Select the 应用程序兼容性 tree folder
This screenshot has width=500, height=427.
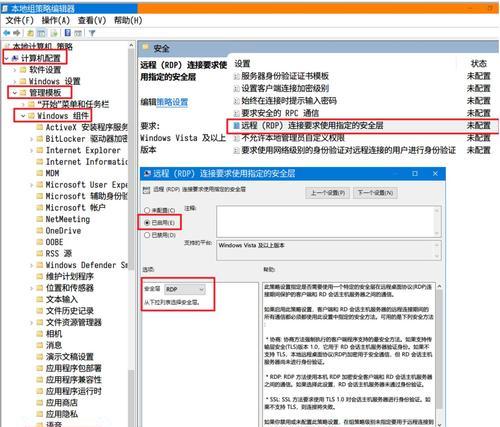pyautogui.click(x=74, y=380)
